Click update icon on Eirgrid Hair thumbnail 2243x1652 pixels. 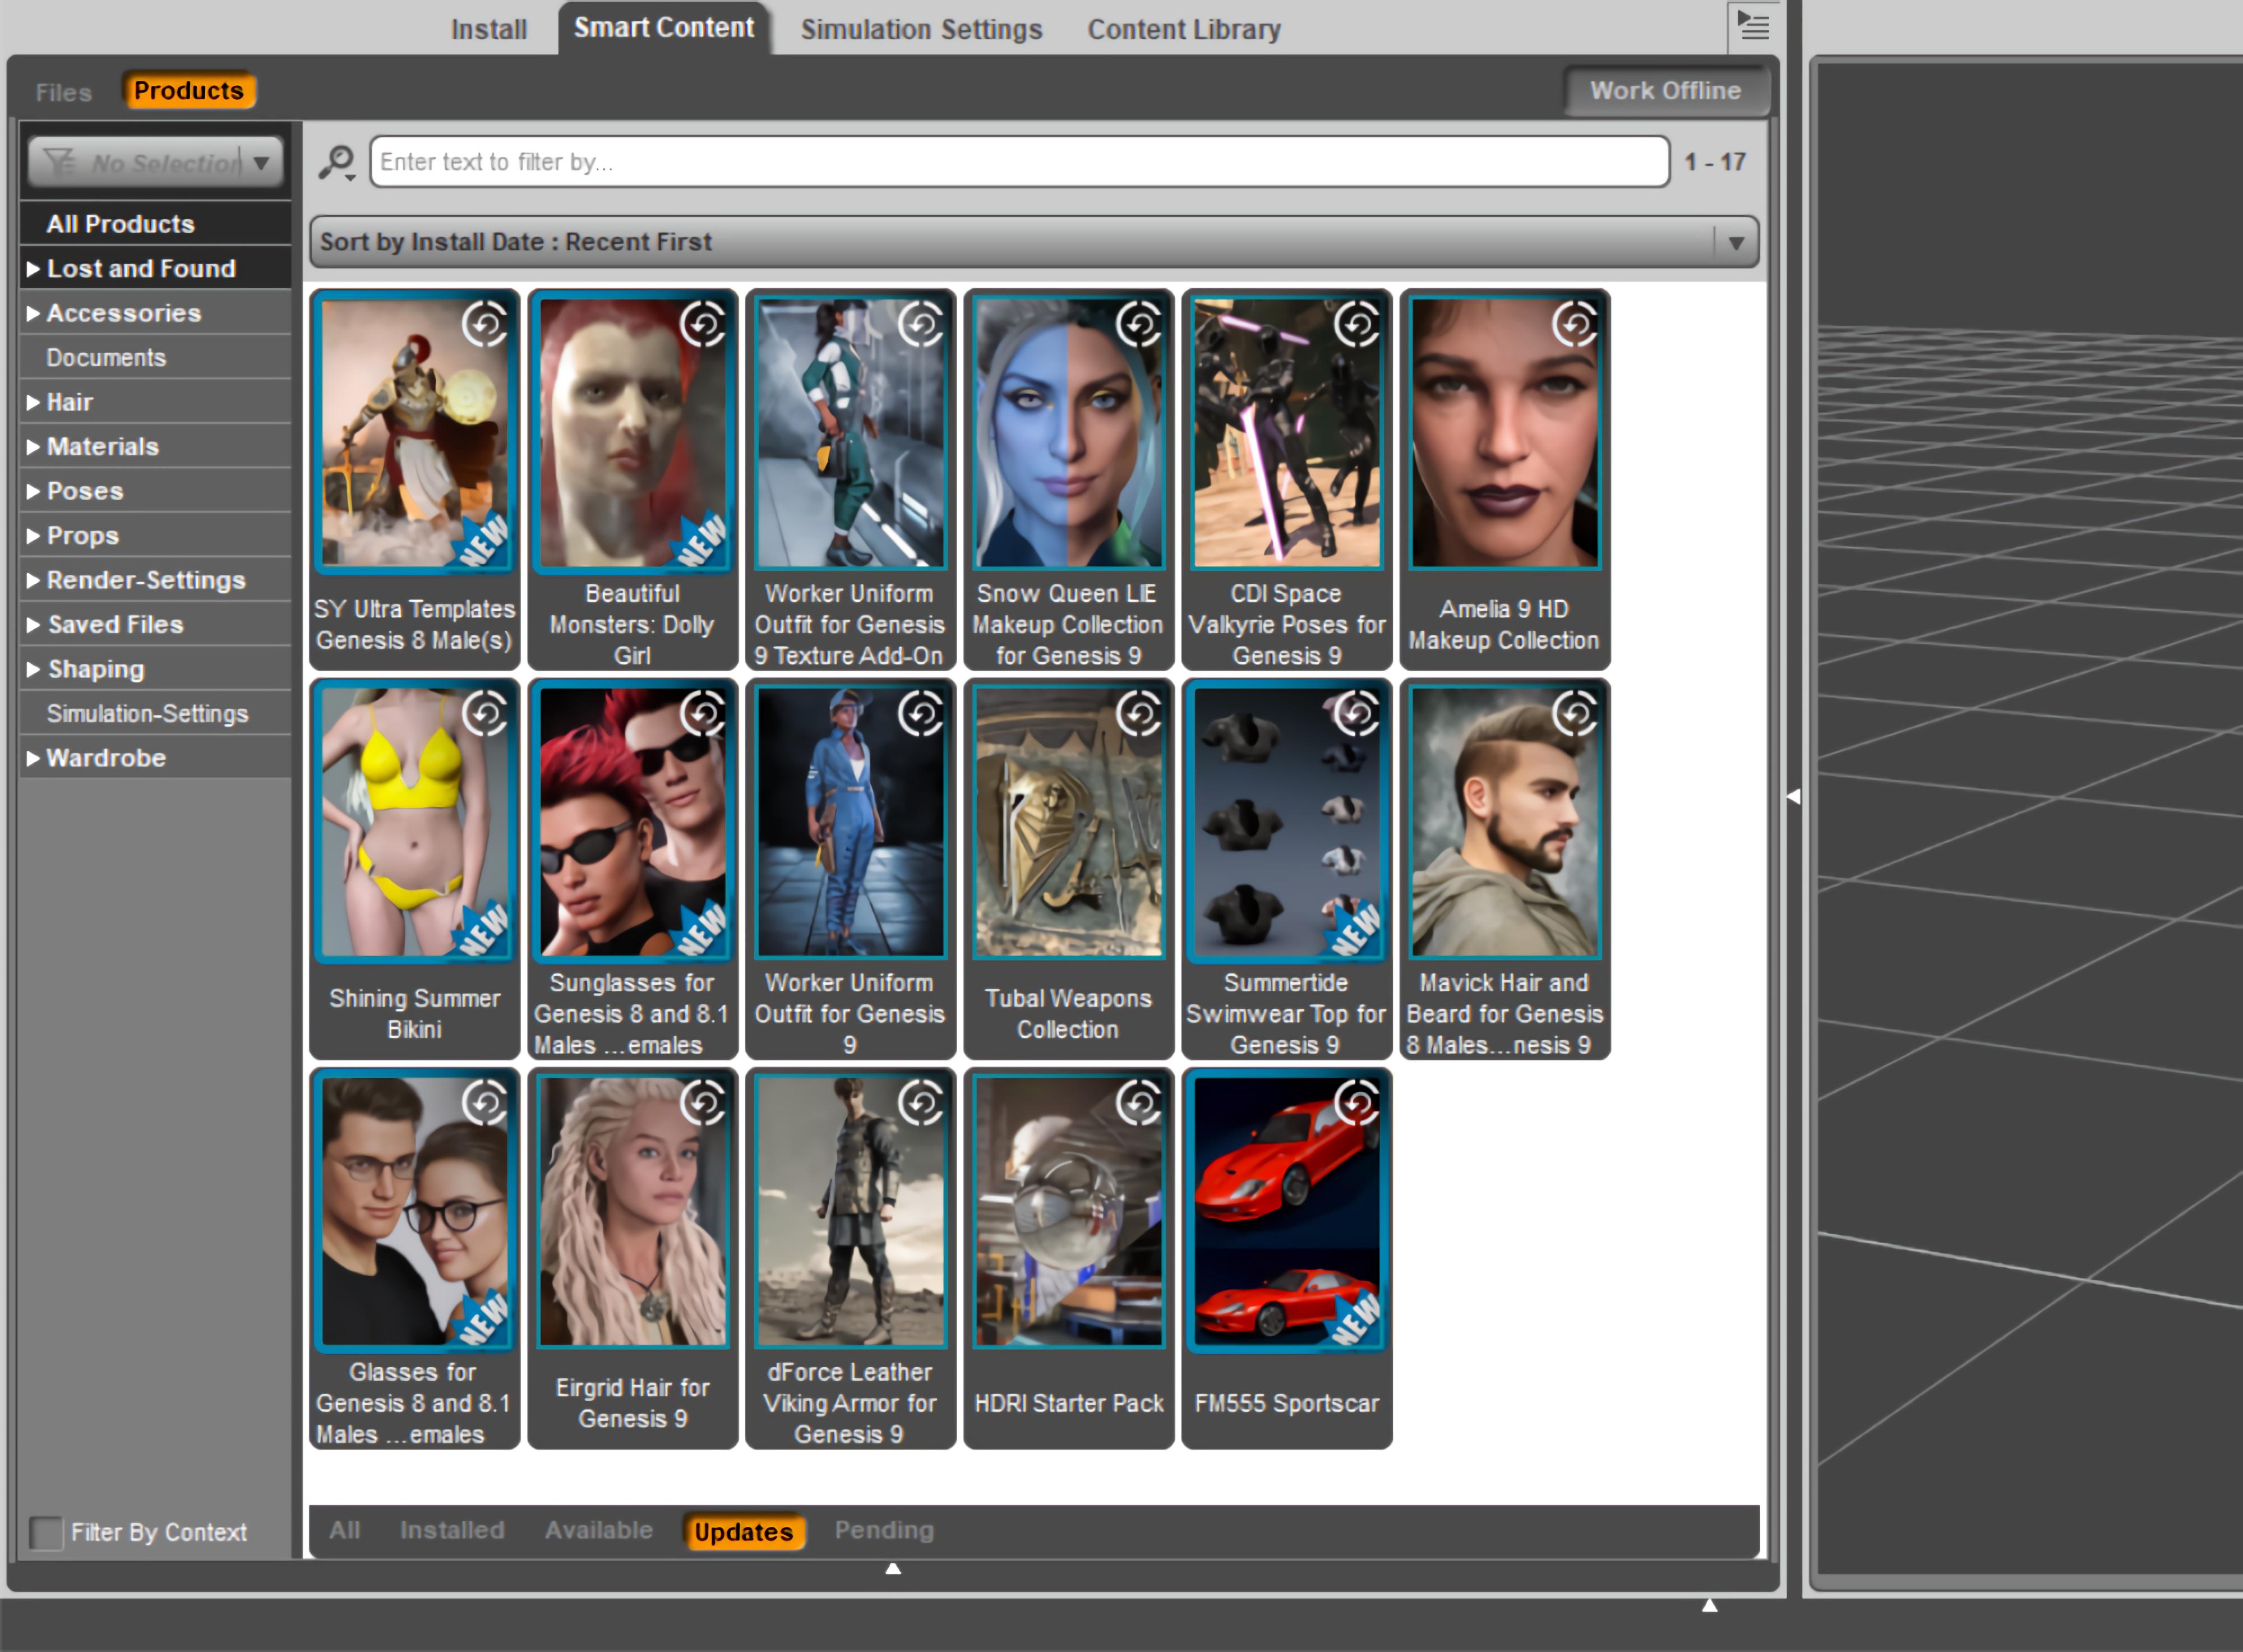pyautogui.click(x=703, y=1103)
